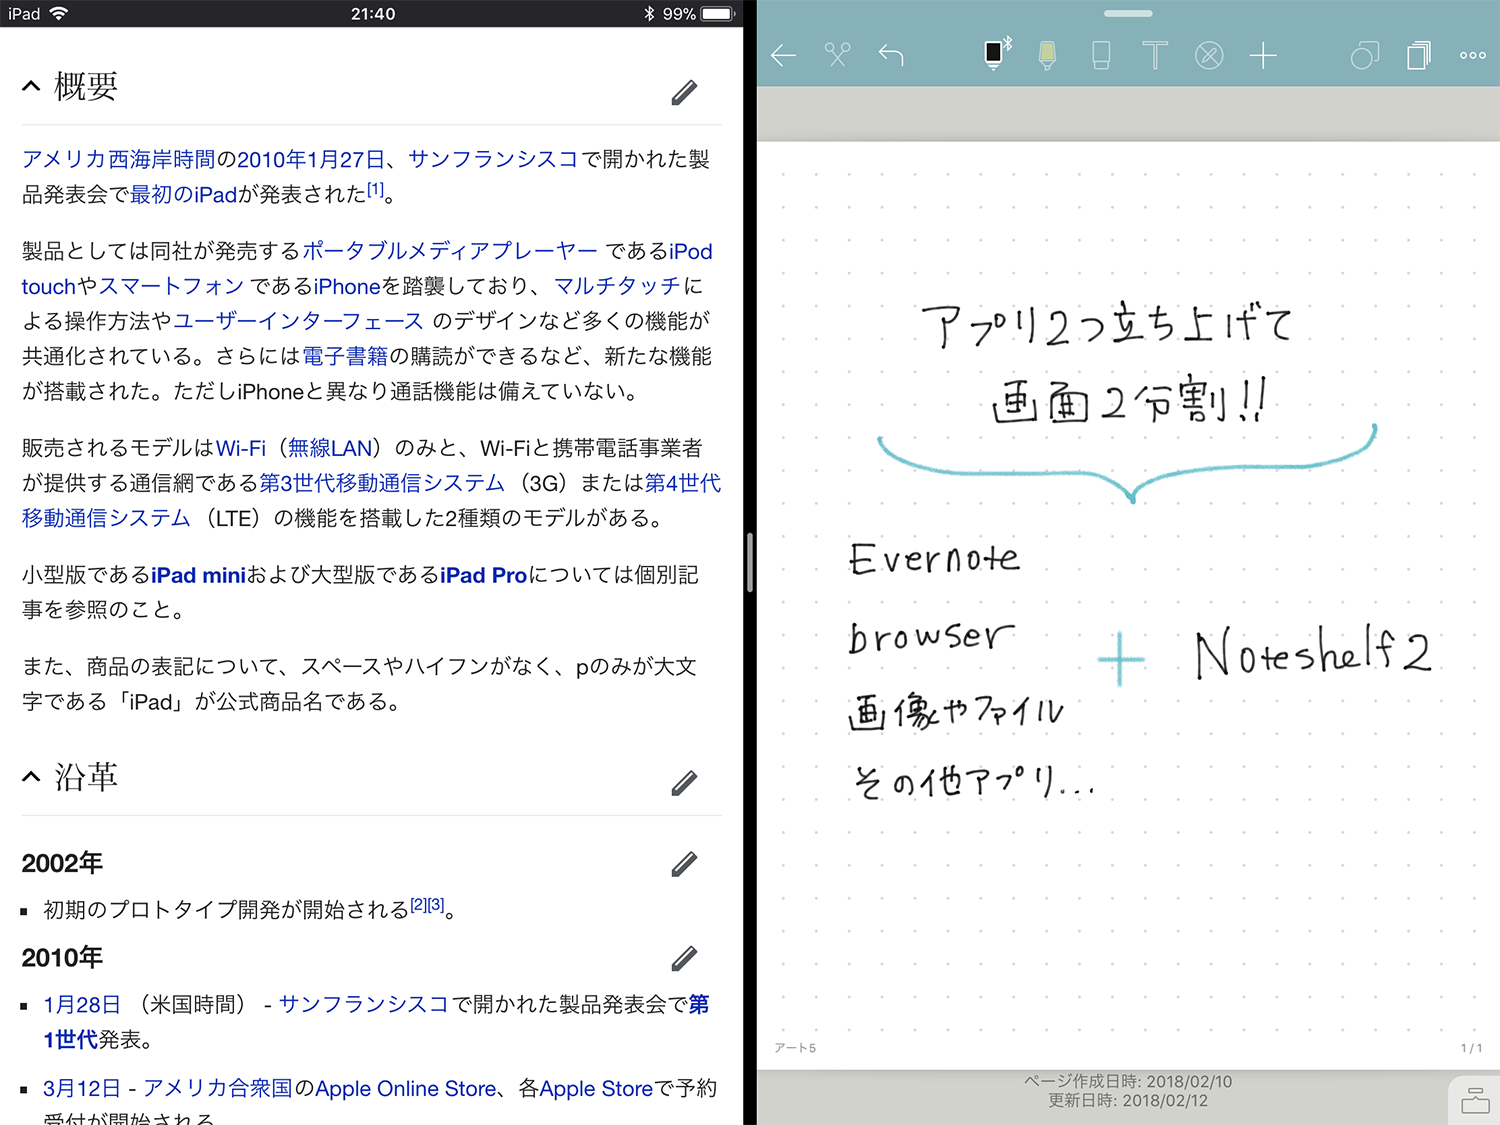Viewport: 1500px width, 1125px height.
Task: Select the eraser tool
Action: [x=1101, y=55]
